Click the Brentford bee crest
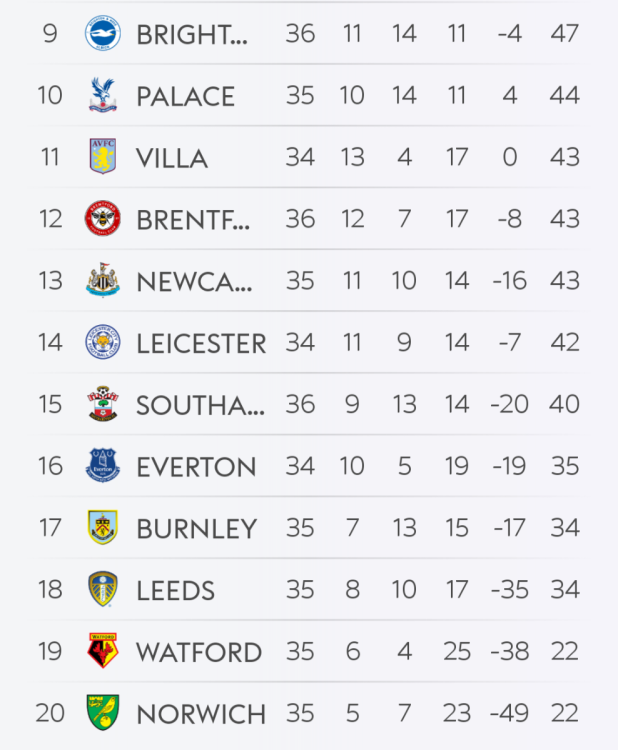Screen dimensions: 618x750 [102, 219]
